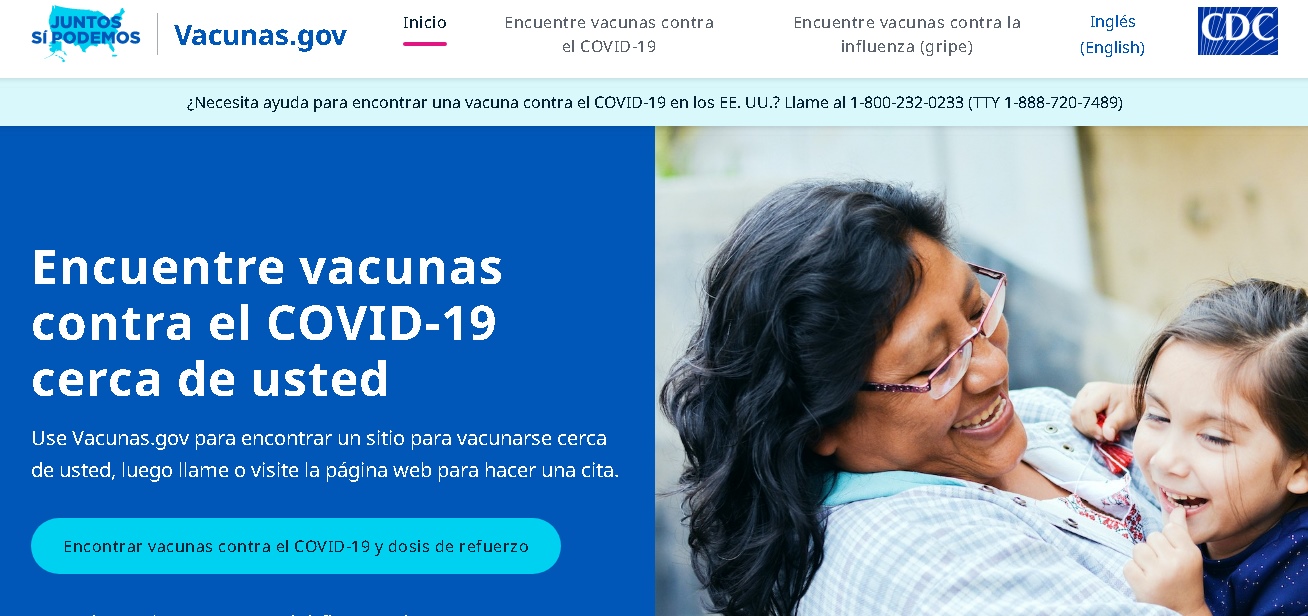
Task: Click the light blue help banner text
Action: [654, 102]
